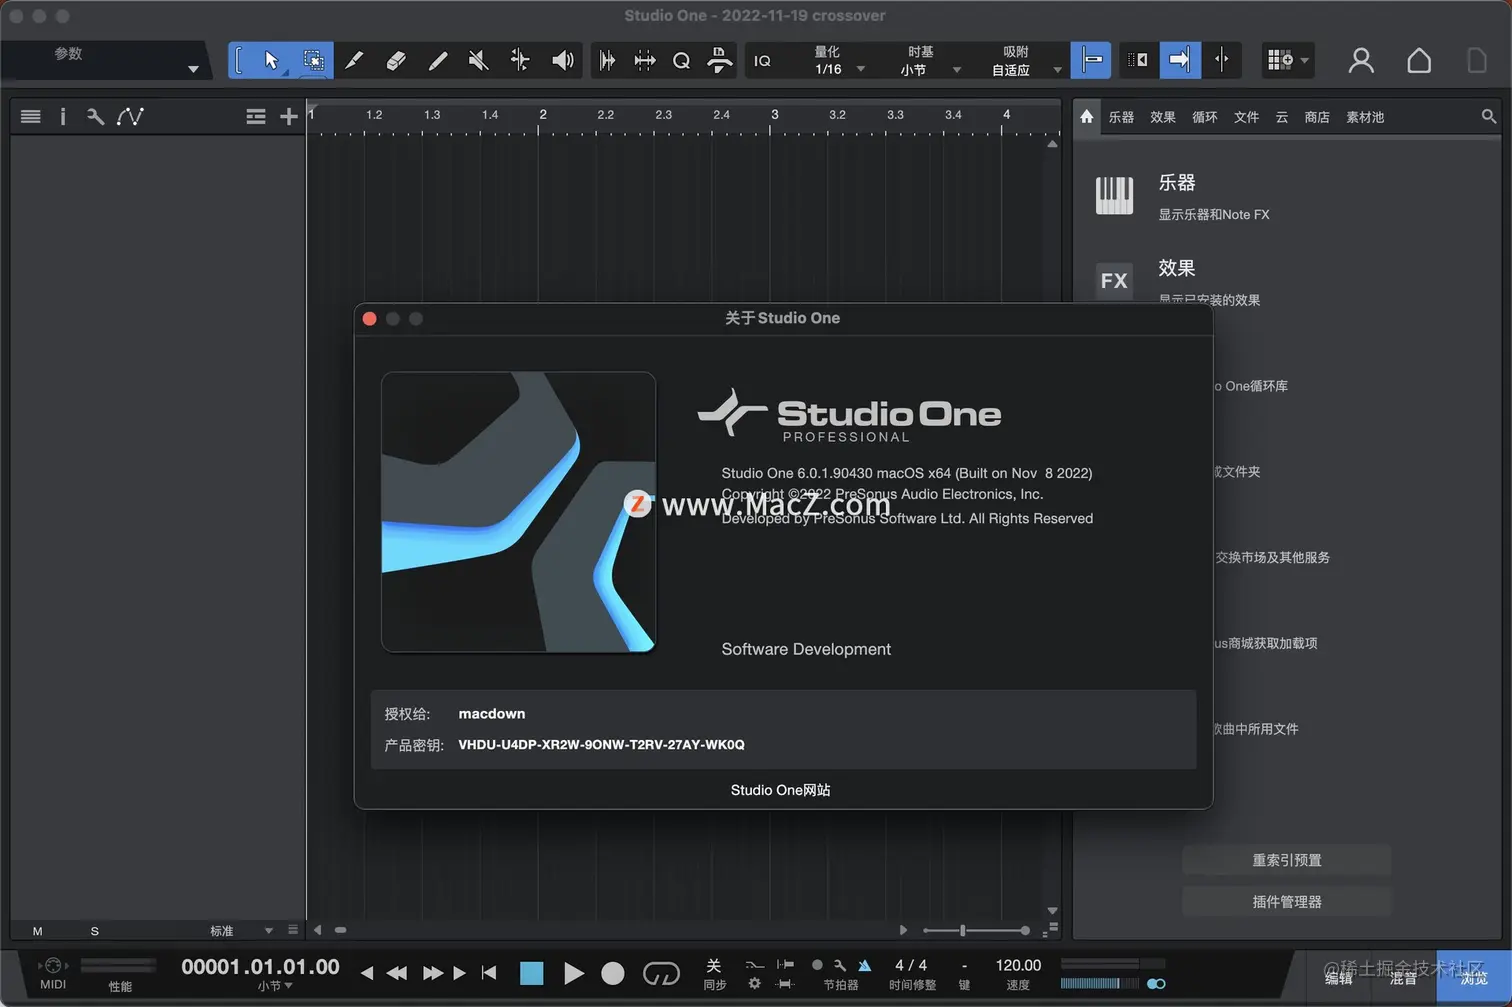Select the Mute tool
Image resolution: width=1512 pixels, height=1007 pixels.
479,60
